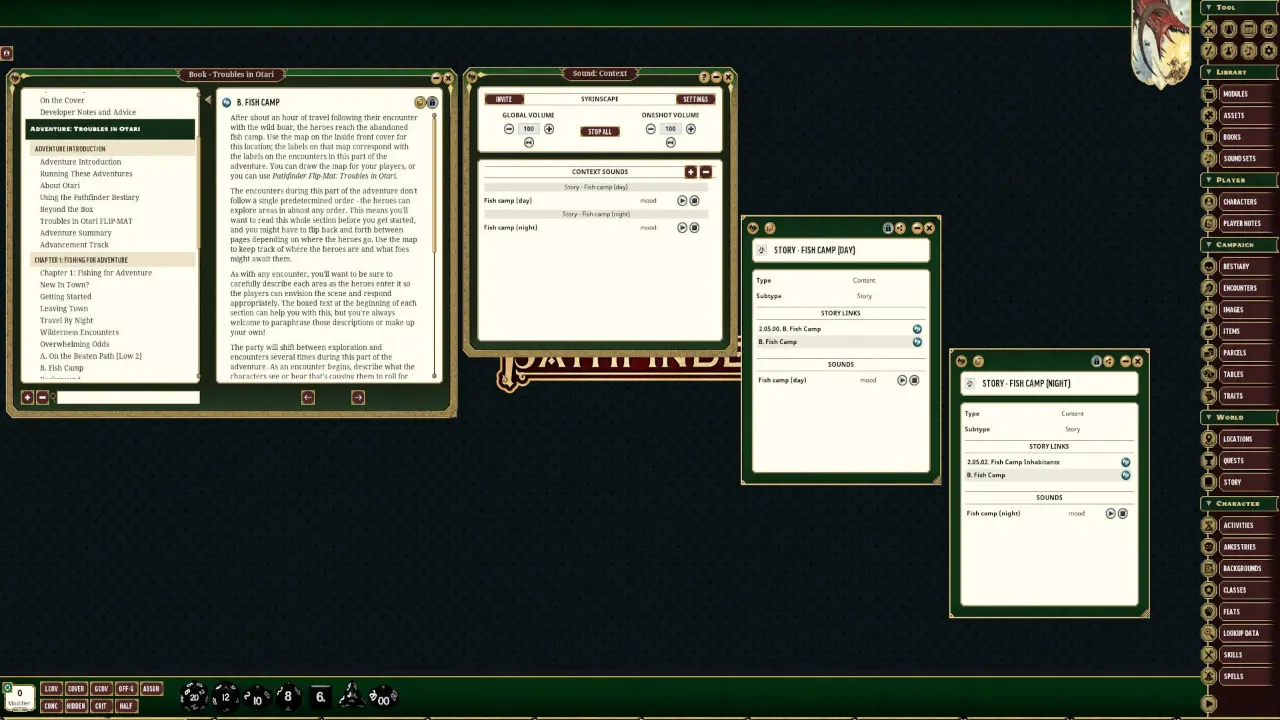Roll the d8 die

point(288,696)
